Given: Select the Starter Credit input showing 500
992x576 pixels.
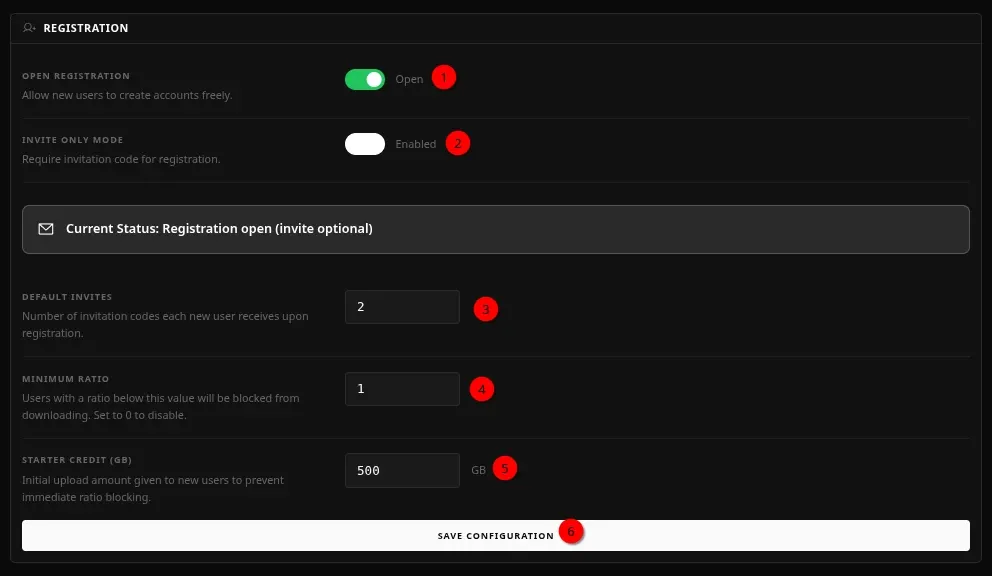Looking at the screenshot, I should pyautogui.click(x=402, y=470).
